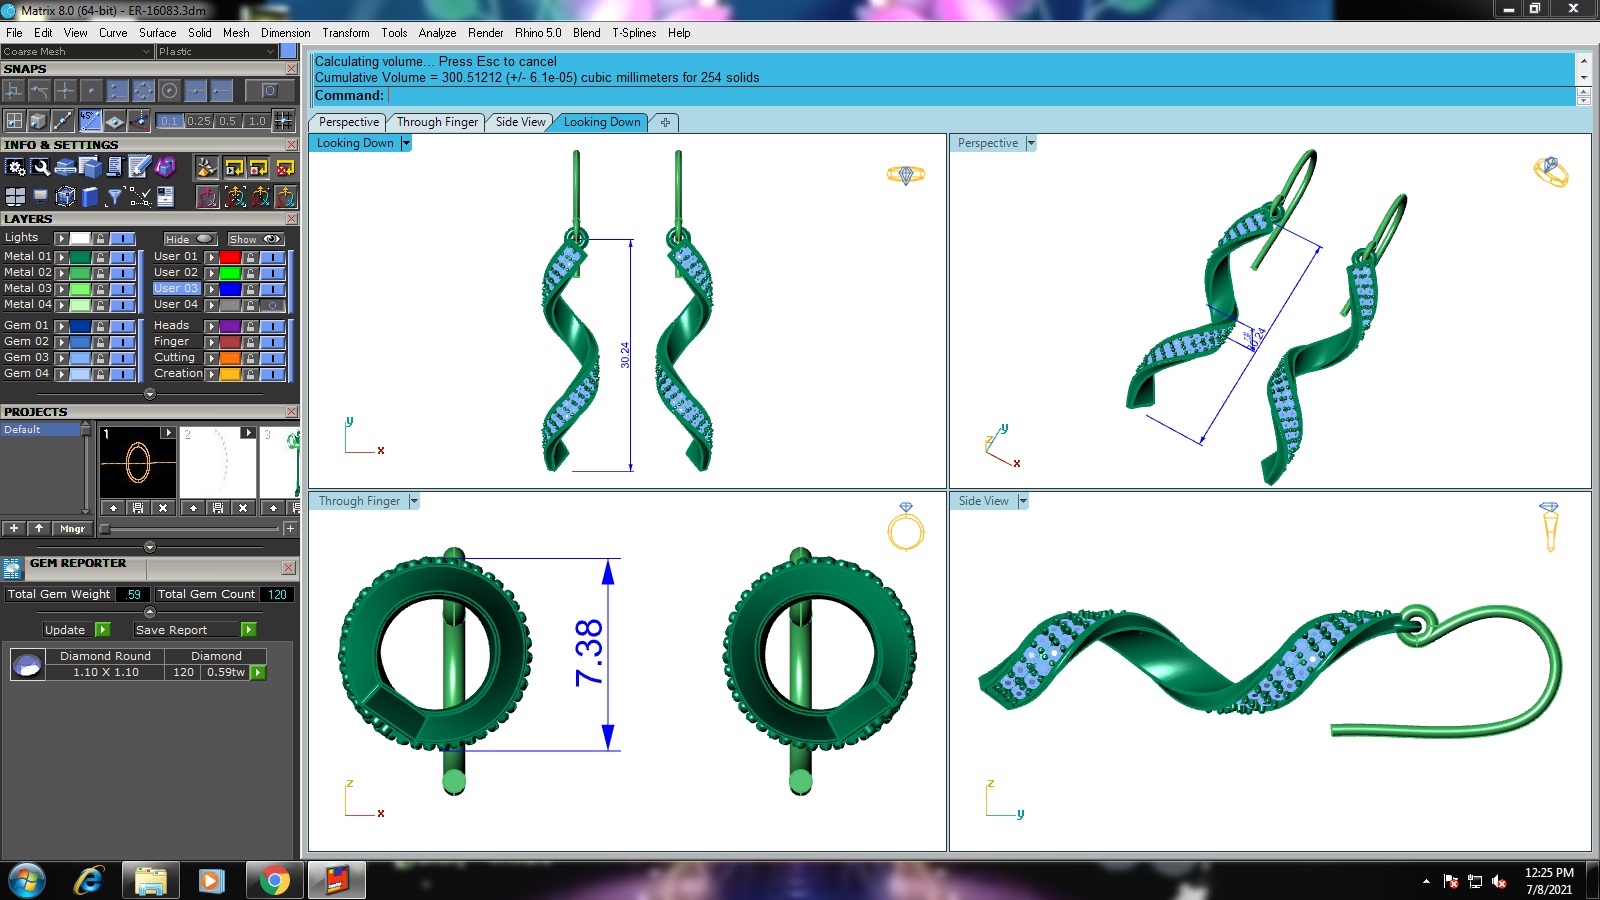1600x900 pixels.
Task: Open the Coarse Mesh dropdown
Action: pyautogui.click(x=77, y=51)
